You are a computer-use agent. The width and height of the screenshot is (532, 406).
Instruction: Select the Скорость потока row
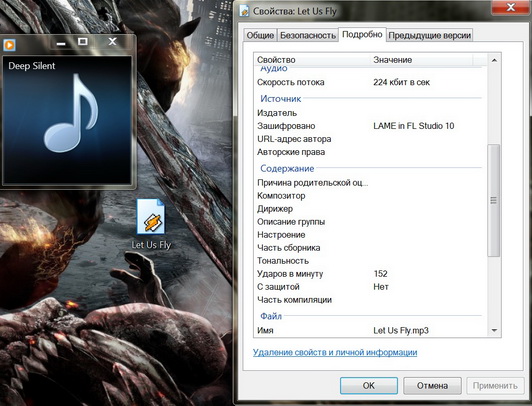pyautogui.click(x=370, y=82)
